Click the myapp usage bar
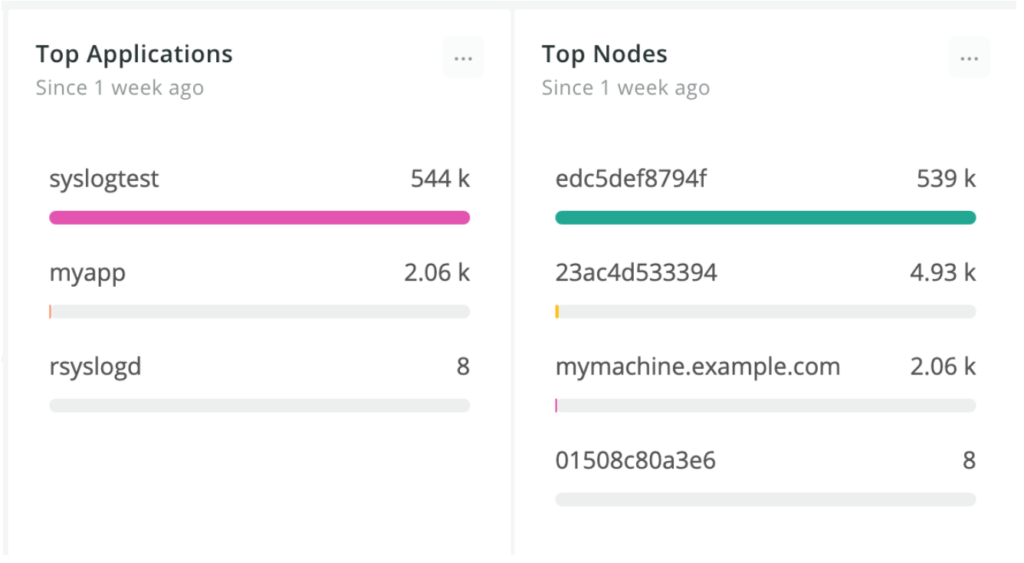The width and height of the screenshot is (1024, 563). [259, 312]
